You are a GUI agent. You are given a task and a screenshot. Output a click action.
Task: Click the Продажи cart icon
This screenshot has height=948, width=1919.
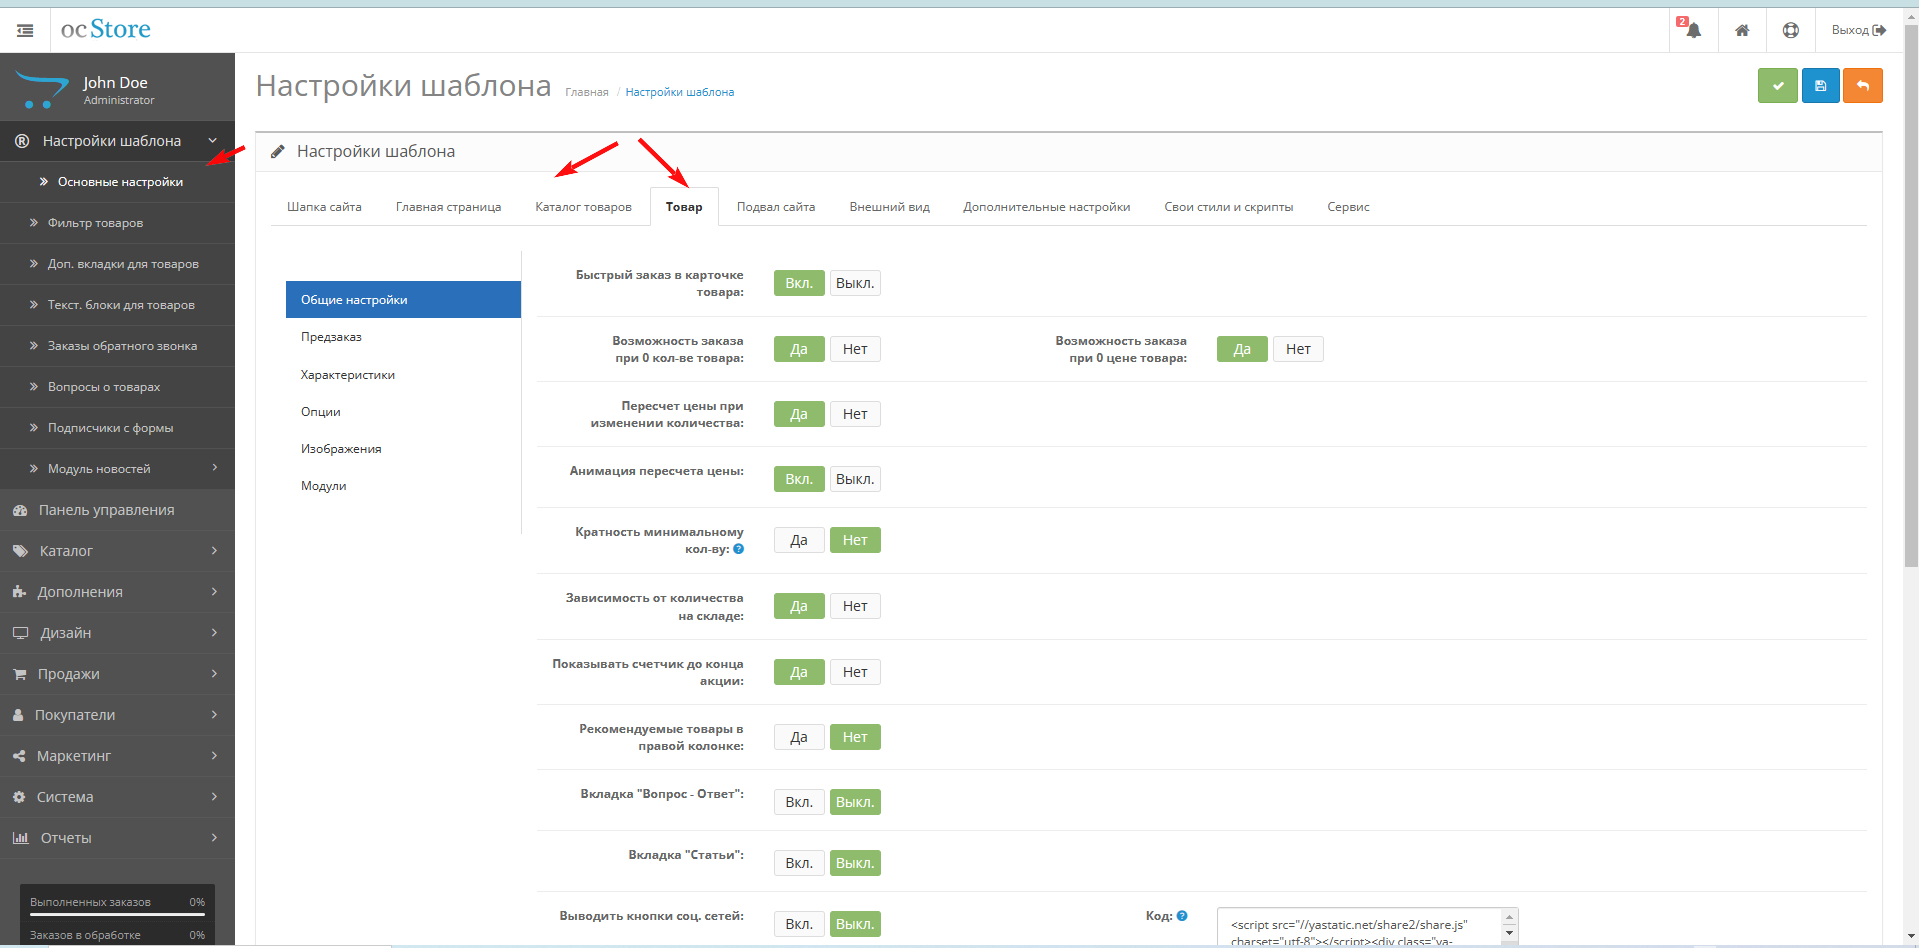[19, 674]
